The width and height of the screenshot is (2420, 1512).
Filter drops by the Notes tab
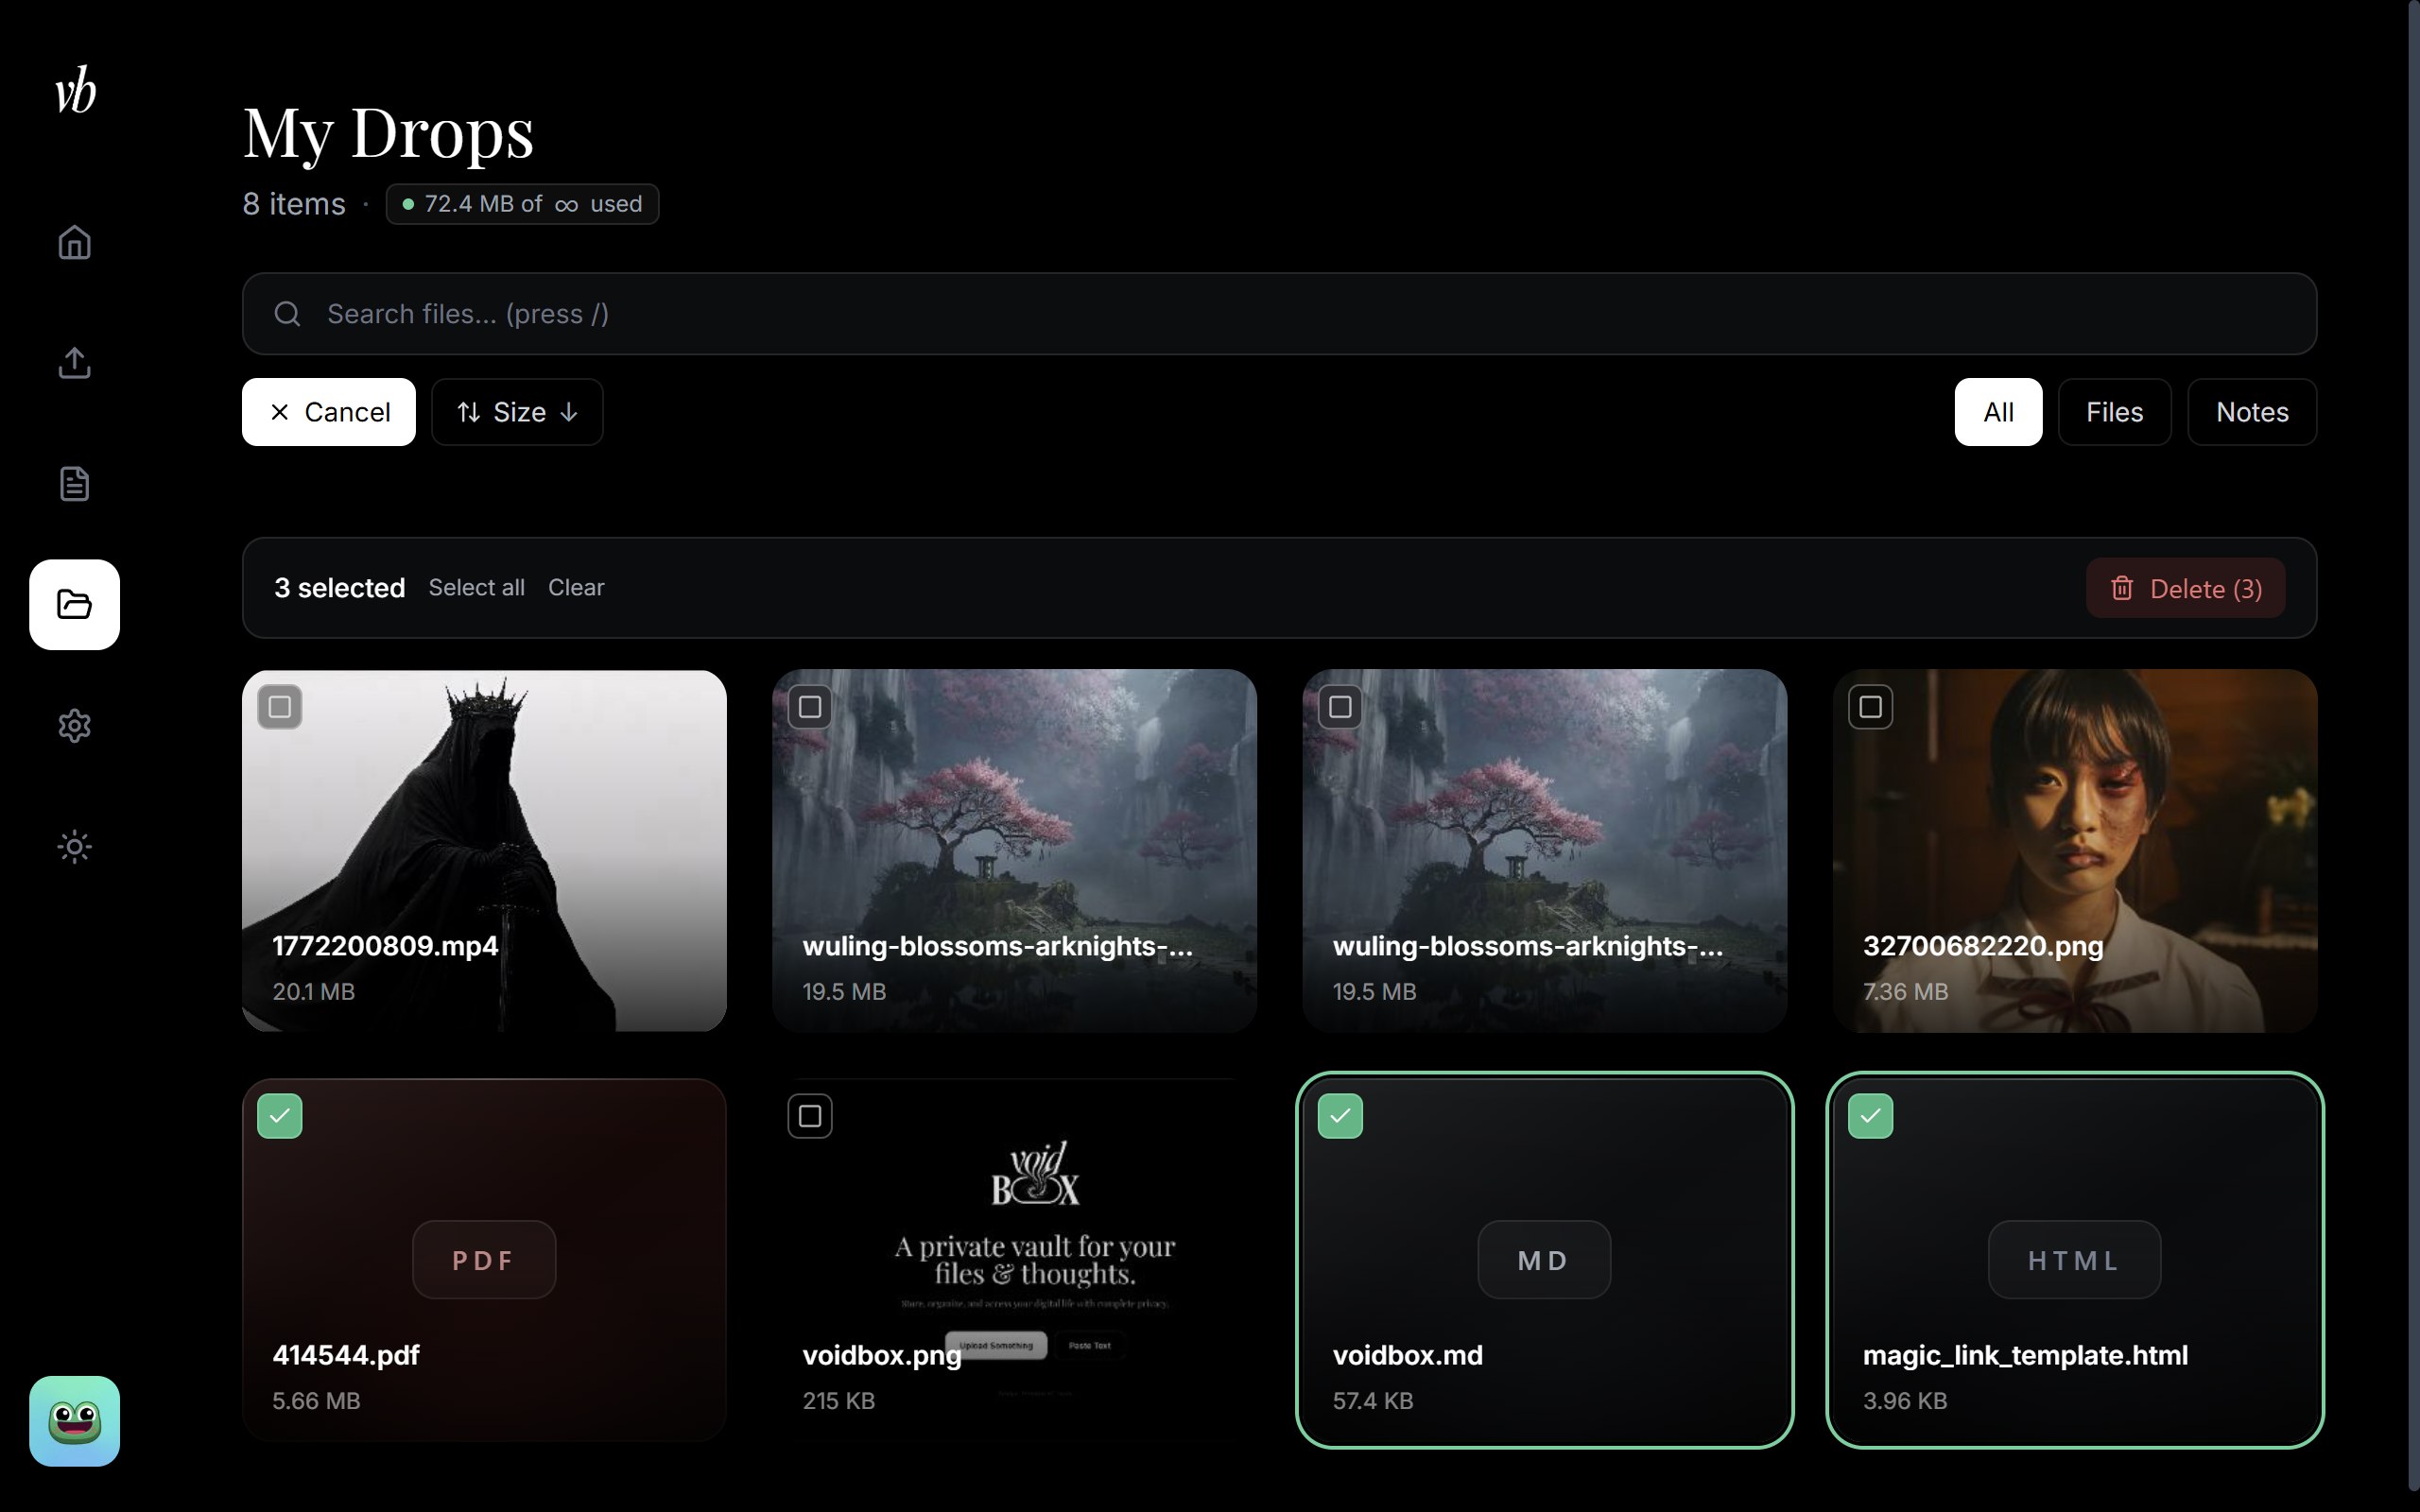pos(2252,412)
